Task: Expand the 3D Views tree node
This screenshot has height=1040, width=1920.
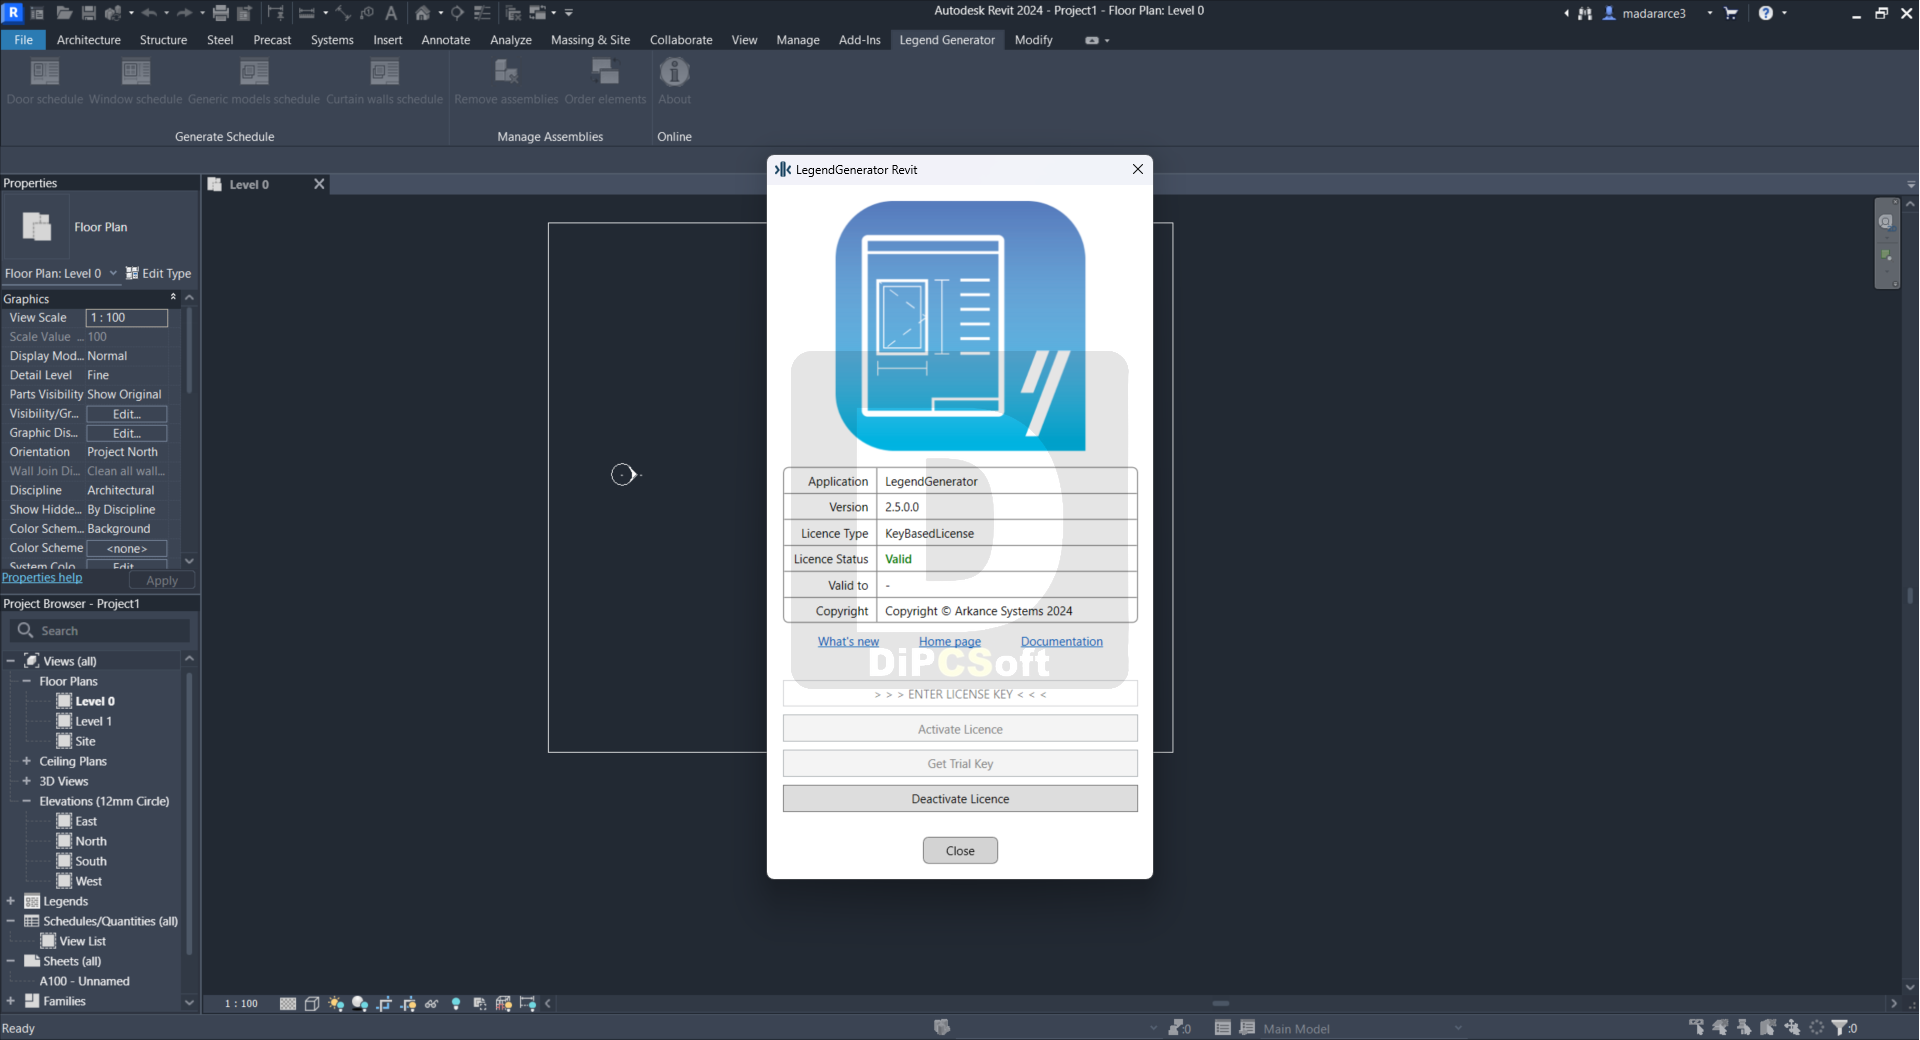Action: [x=26, y=781]
